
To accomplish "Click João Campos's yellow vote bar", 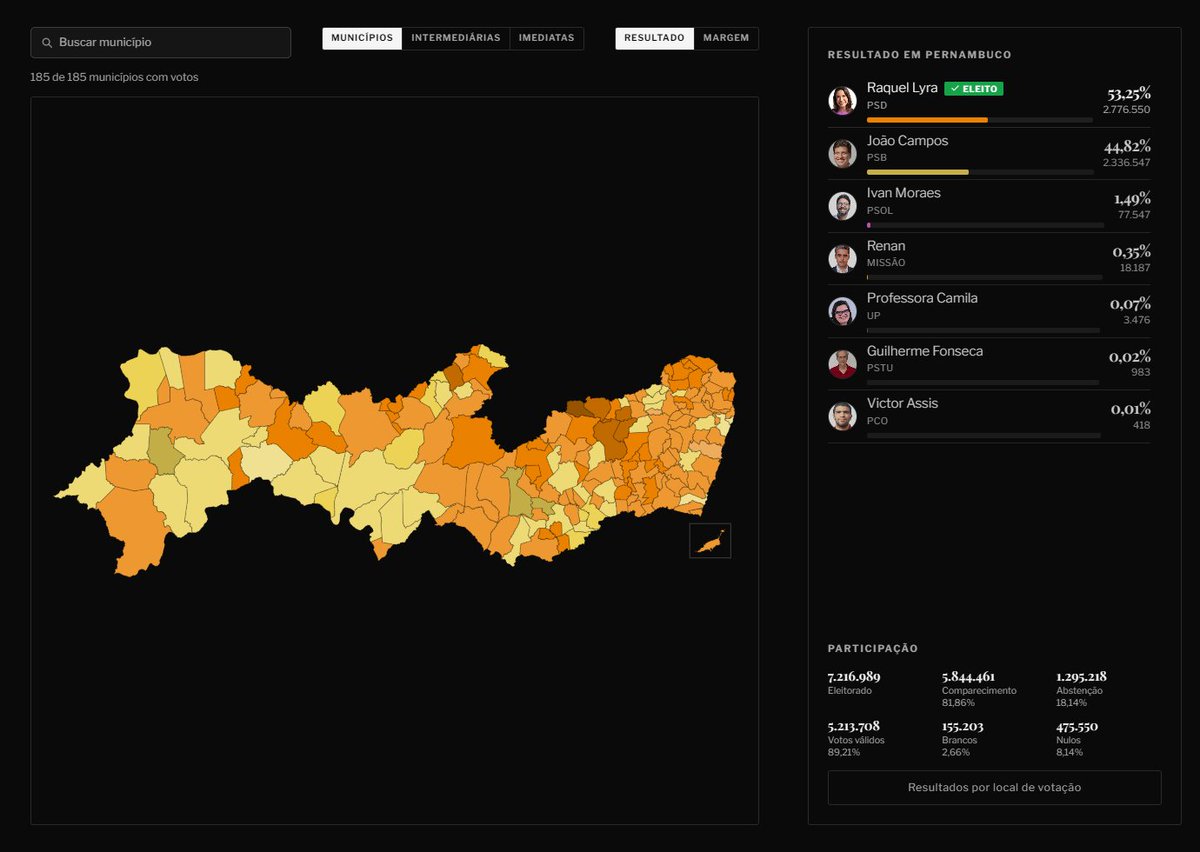I will [918, 172].
